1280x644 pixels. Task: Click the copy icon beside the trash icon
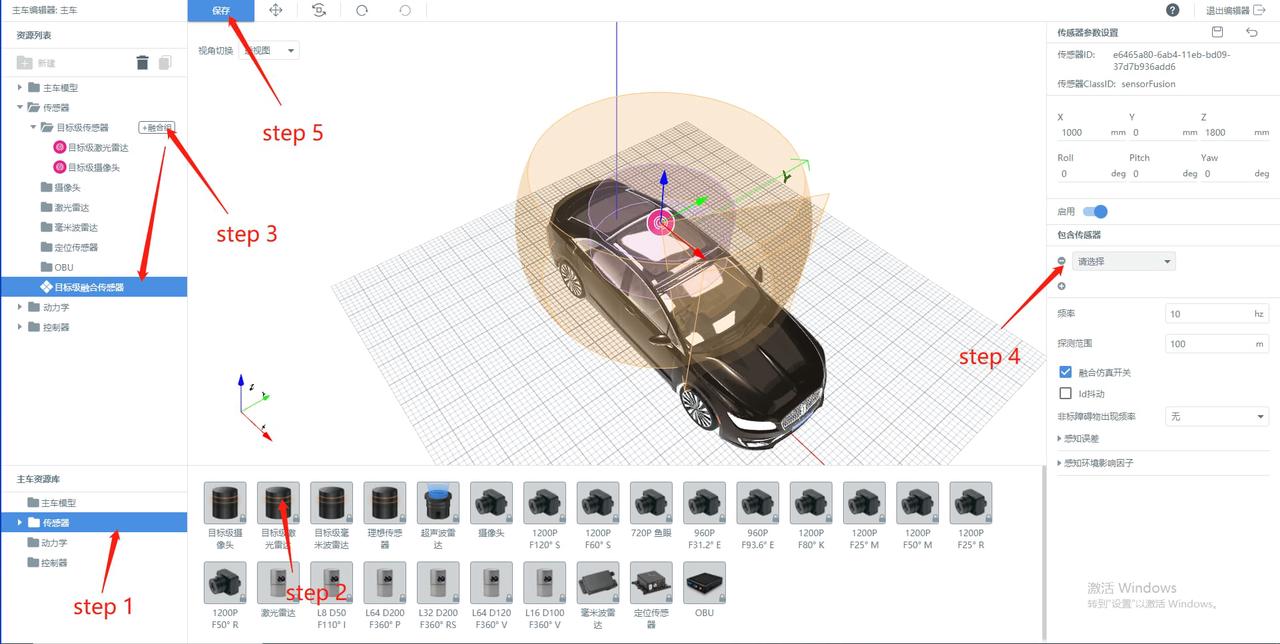point(165,63)
